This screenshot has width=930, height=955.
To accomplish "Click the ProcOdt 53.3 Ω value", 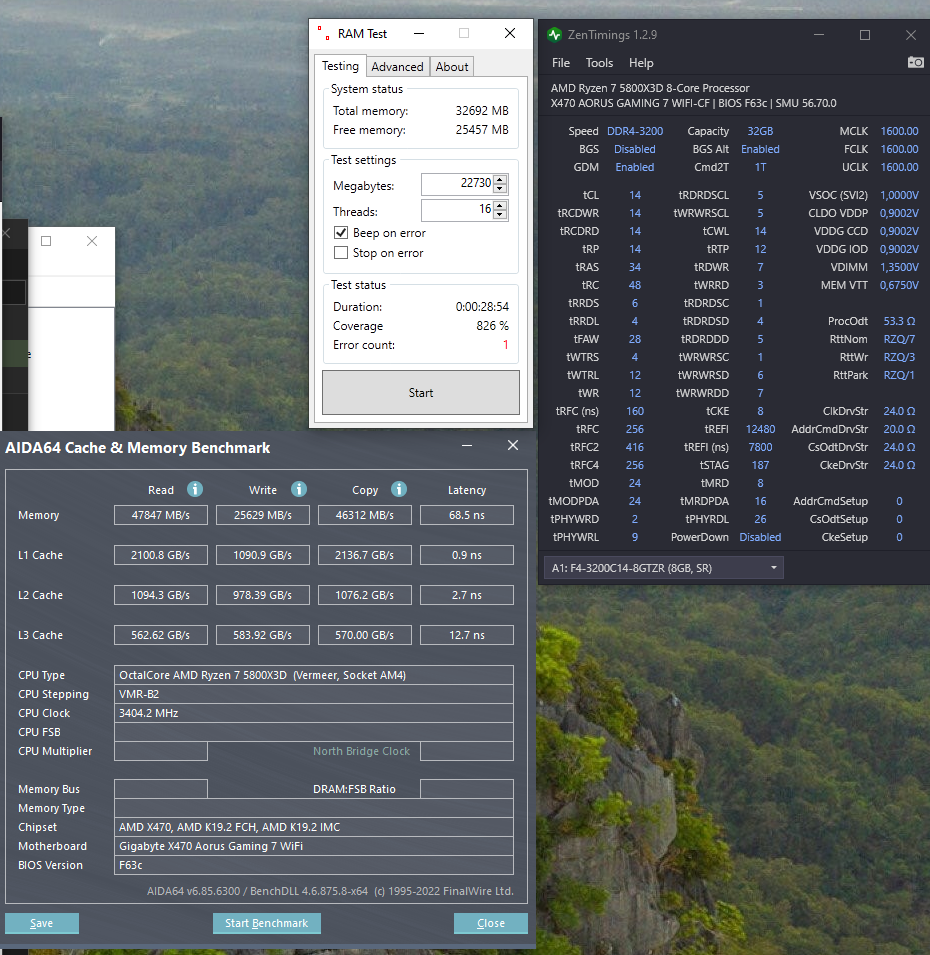I will pos(899,321).
